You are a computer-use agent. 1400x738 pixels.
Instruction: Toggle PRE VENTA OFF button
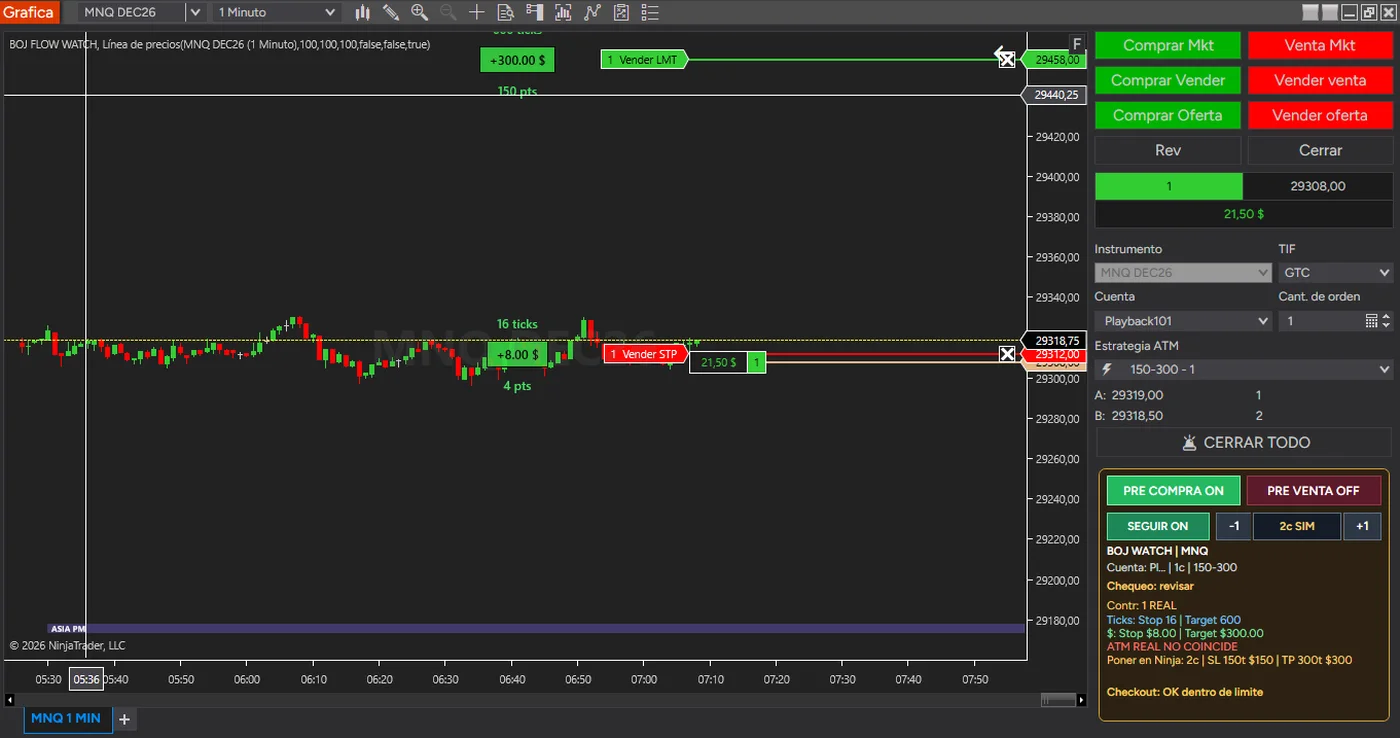pos(1313,491)
